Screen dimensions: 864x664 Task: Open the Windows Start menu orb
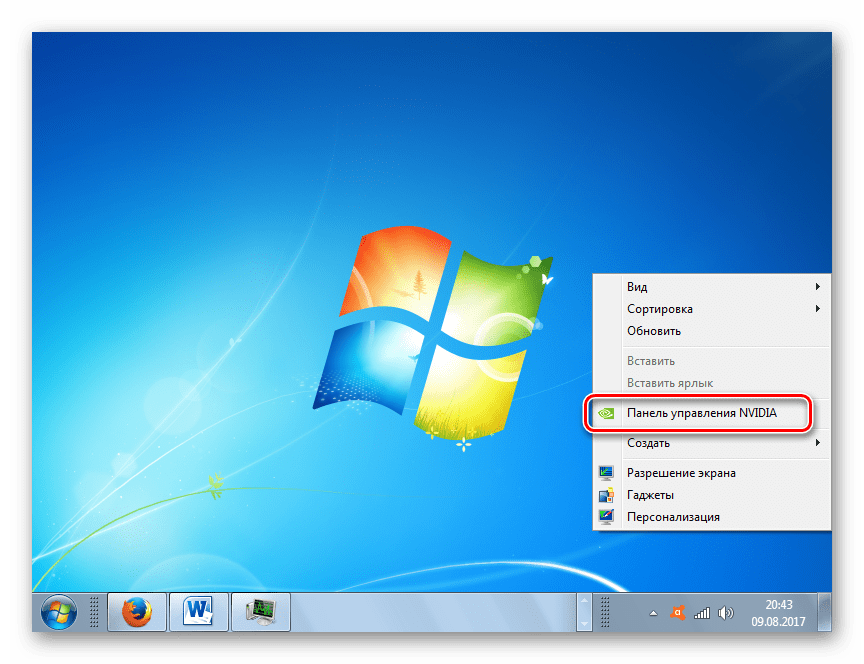pyautogui.click(x=59, y=612)
